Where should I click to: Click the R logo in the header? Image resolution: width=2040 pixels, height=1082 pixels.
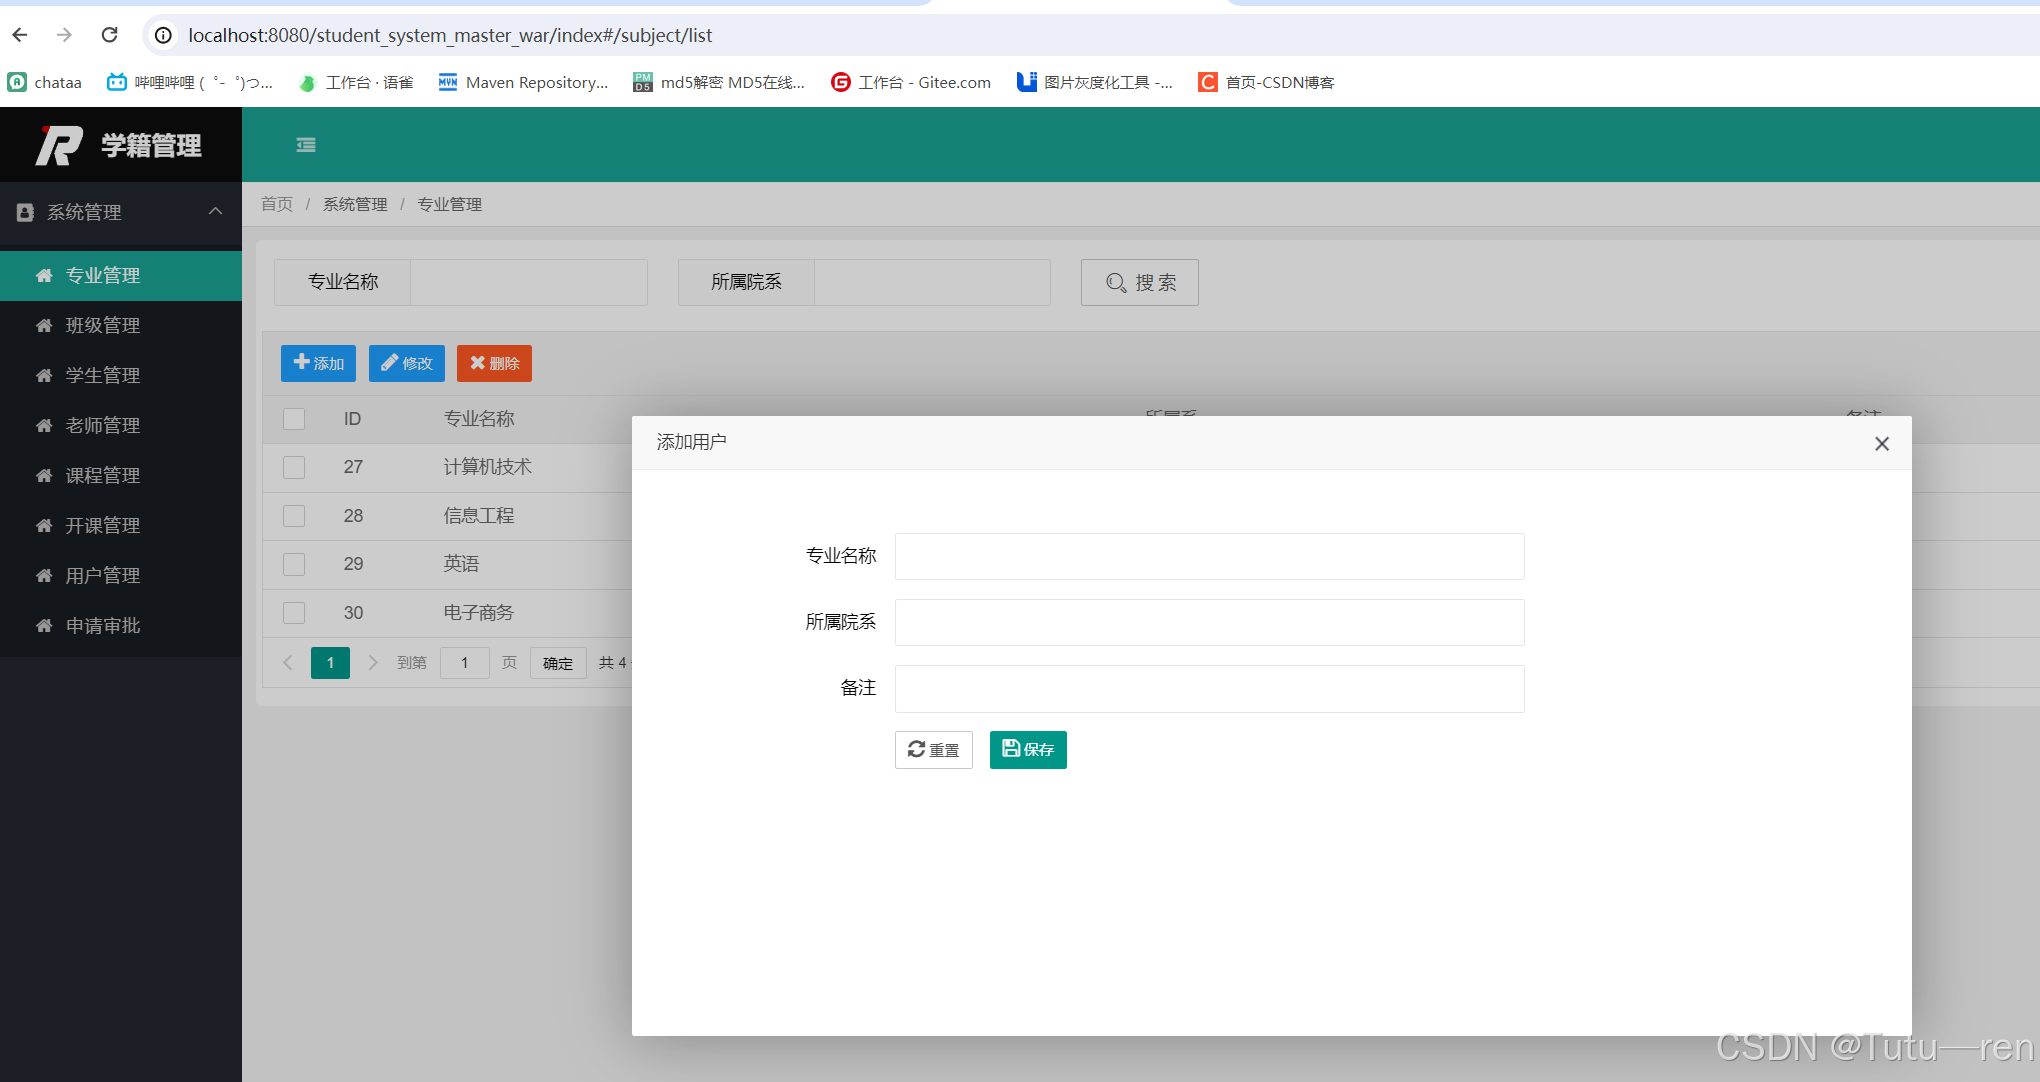click(x=59, y=146)
